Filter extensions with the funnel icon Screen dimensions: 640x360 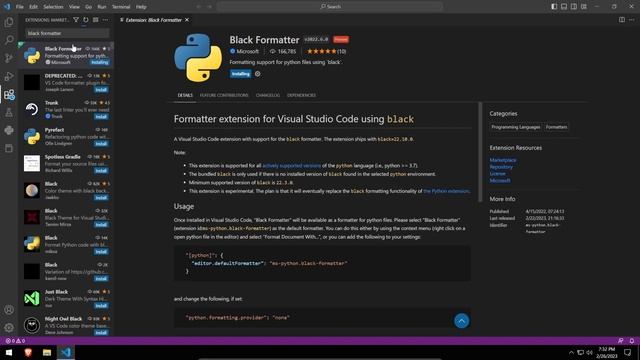point(76,20)
